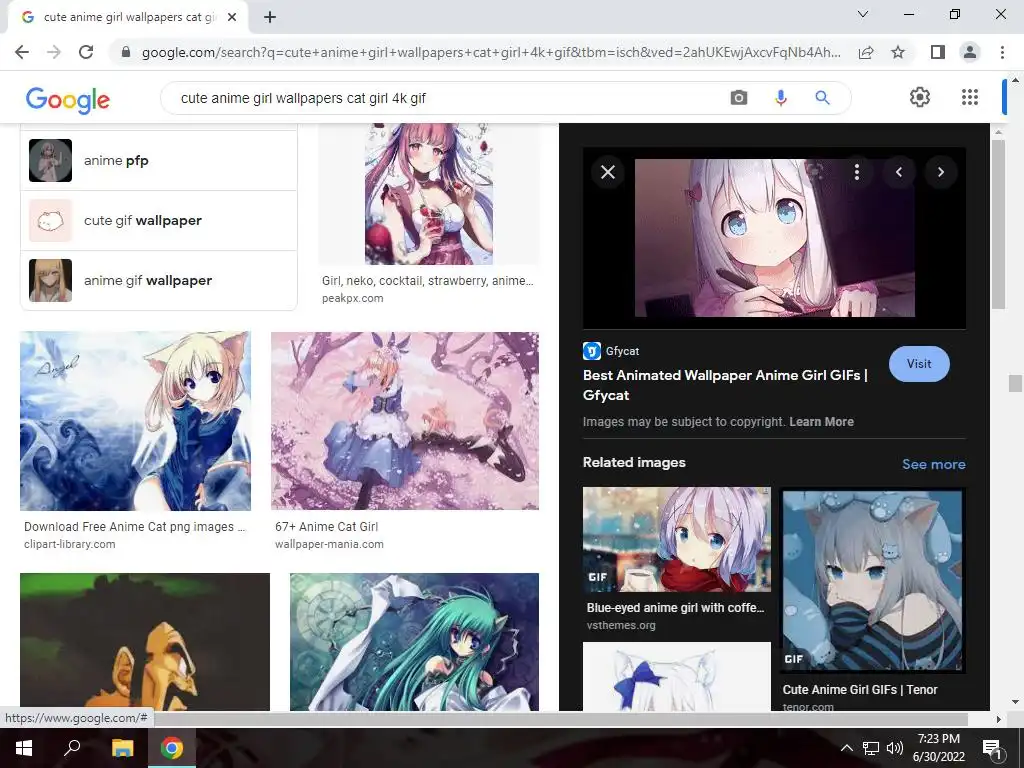Open Windows taskbar search
1024x768 pixels.
(x=72, y=748)
